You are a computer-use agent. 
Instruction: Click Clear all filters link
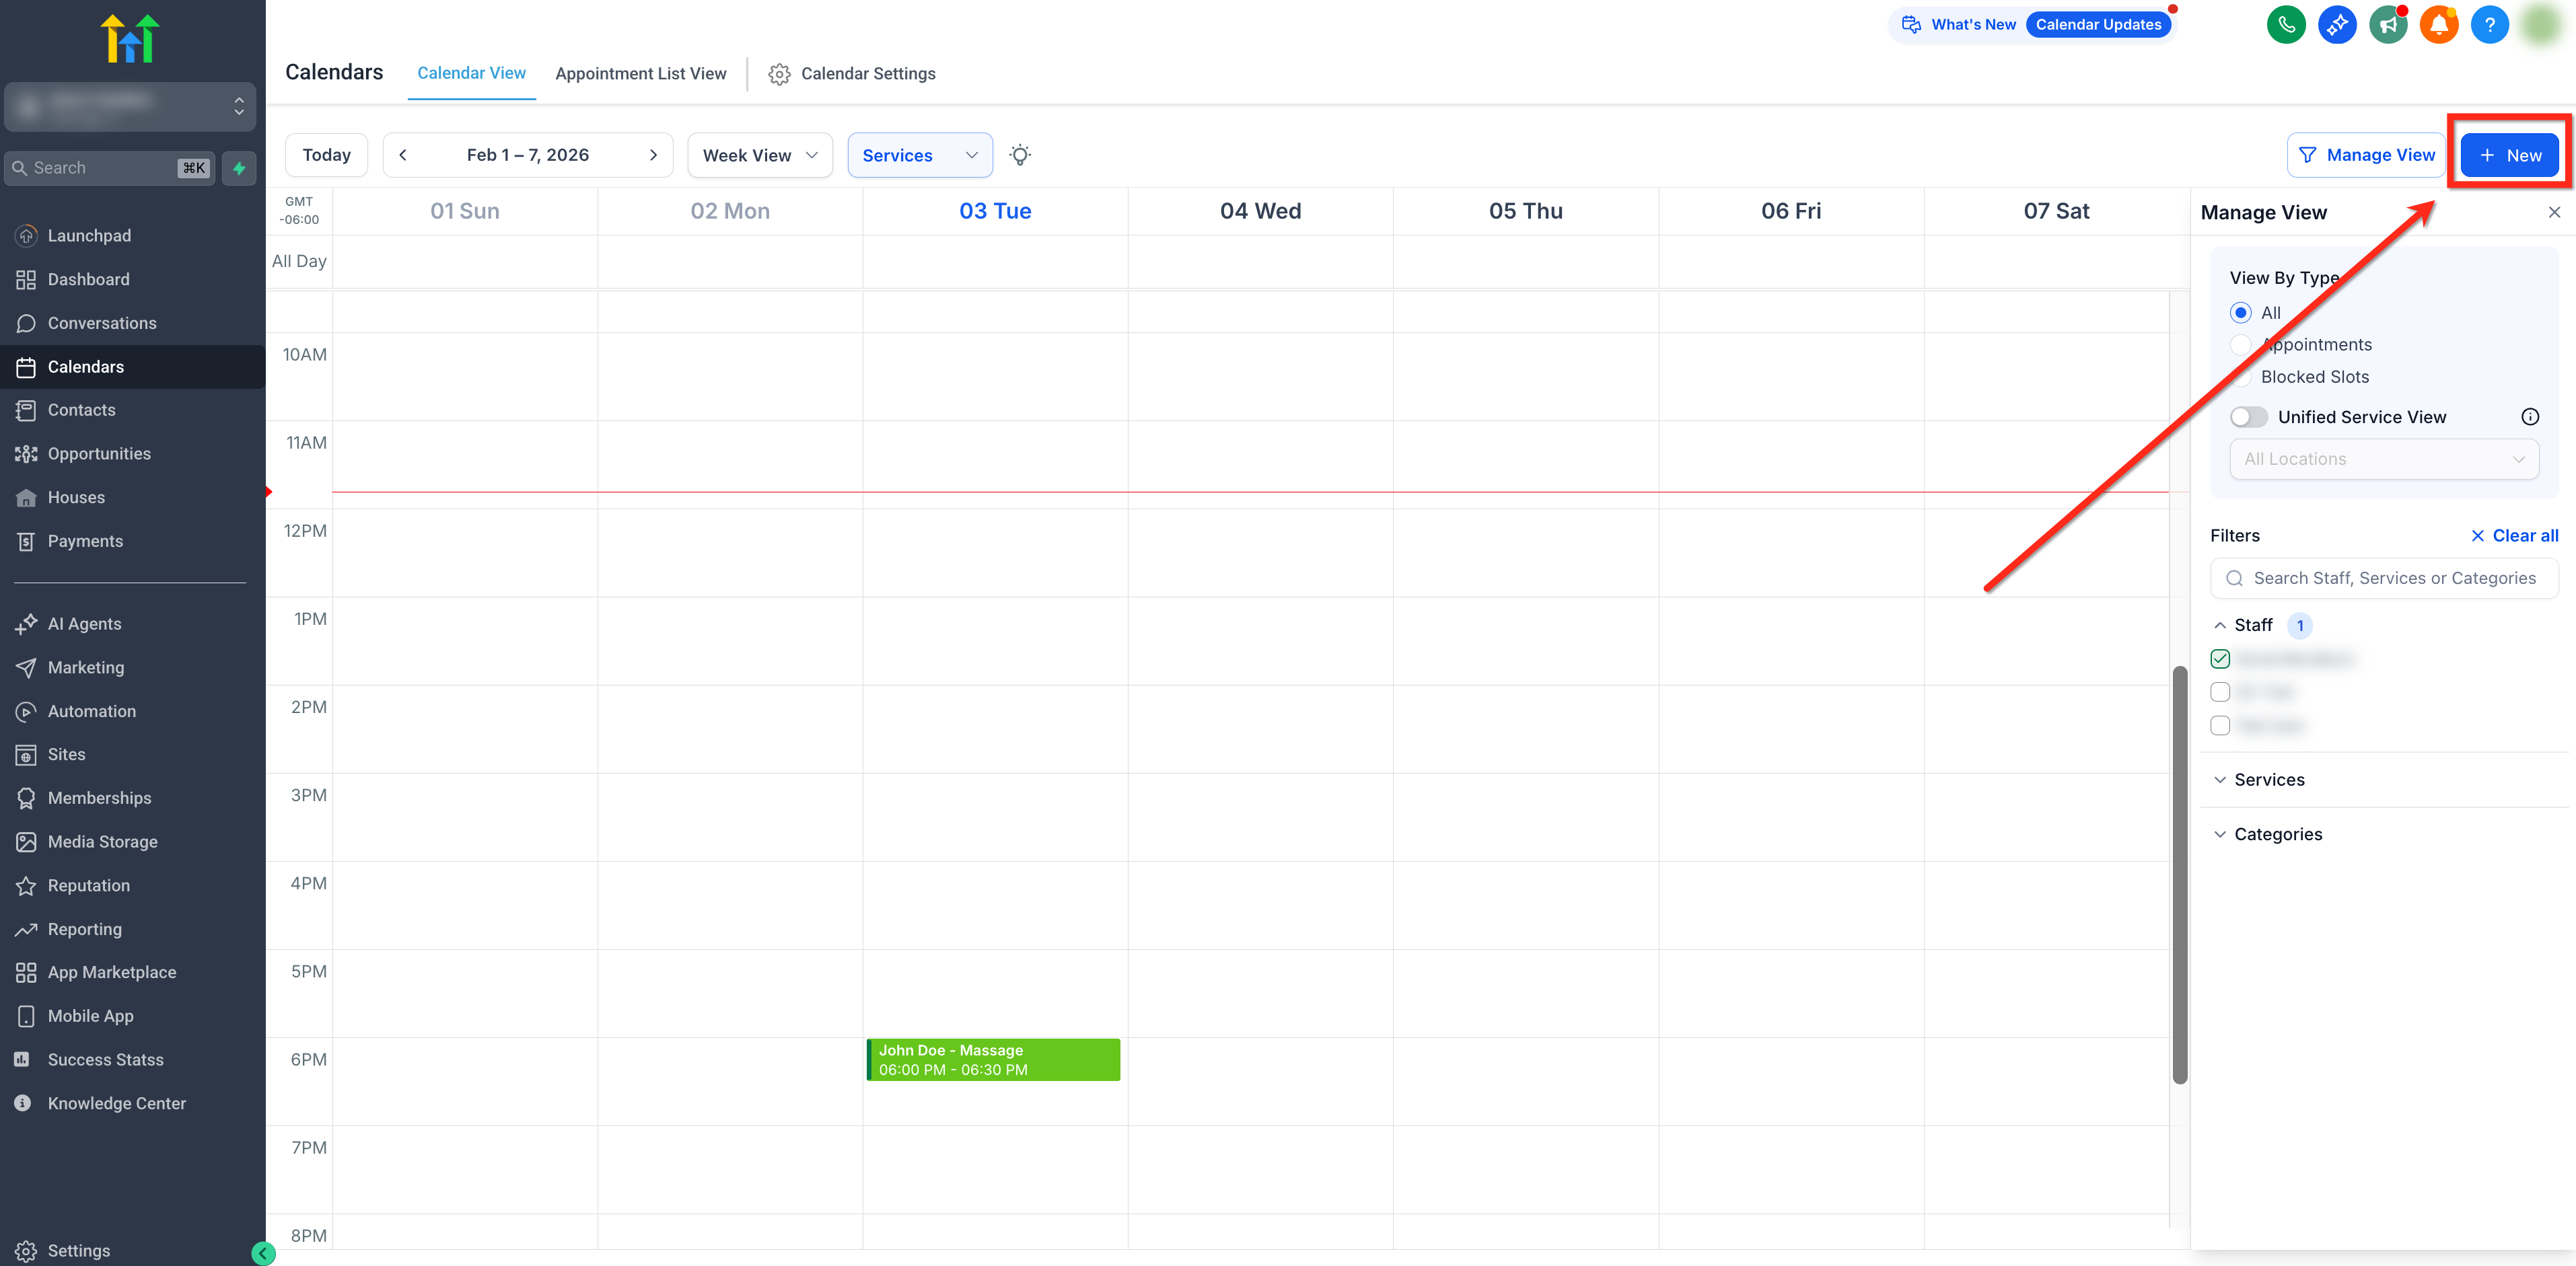(x=2514, y=536)
